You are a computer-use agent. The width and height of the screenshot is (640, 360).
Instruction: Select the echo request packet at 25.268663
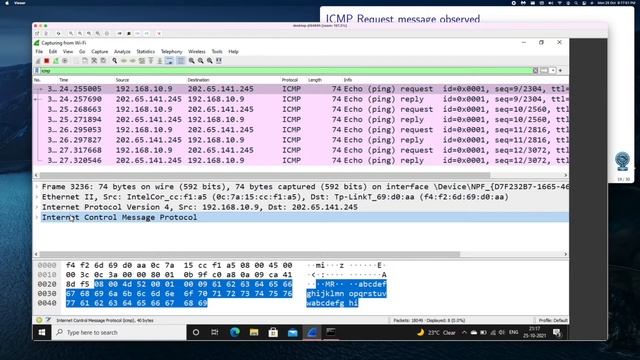click(301, 109)
